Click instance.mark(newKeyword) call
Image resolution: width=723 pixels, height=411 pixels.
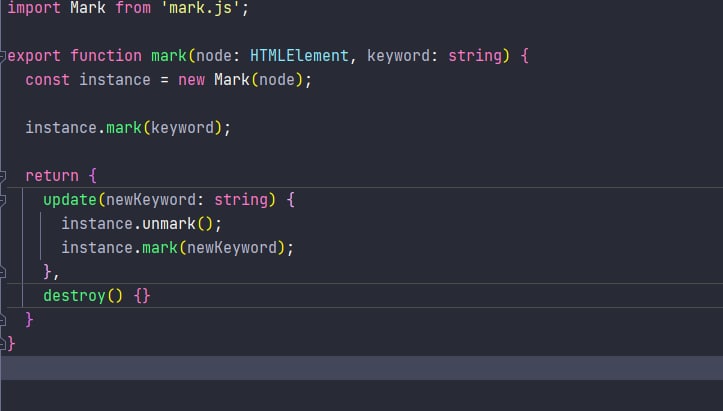click(x=173, y=248)
